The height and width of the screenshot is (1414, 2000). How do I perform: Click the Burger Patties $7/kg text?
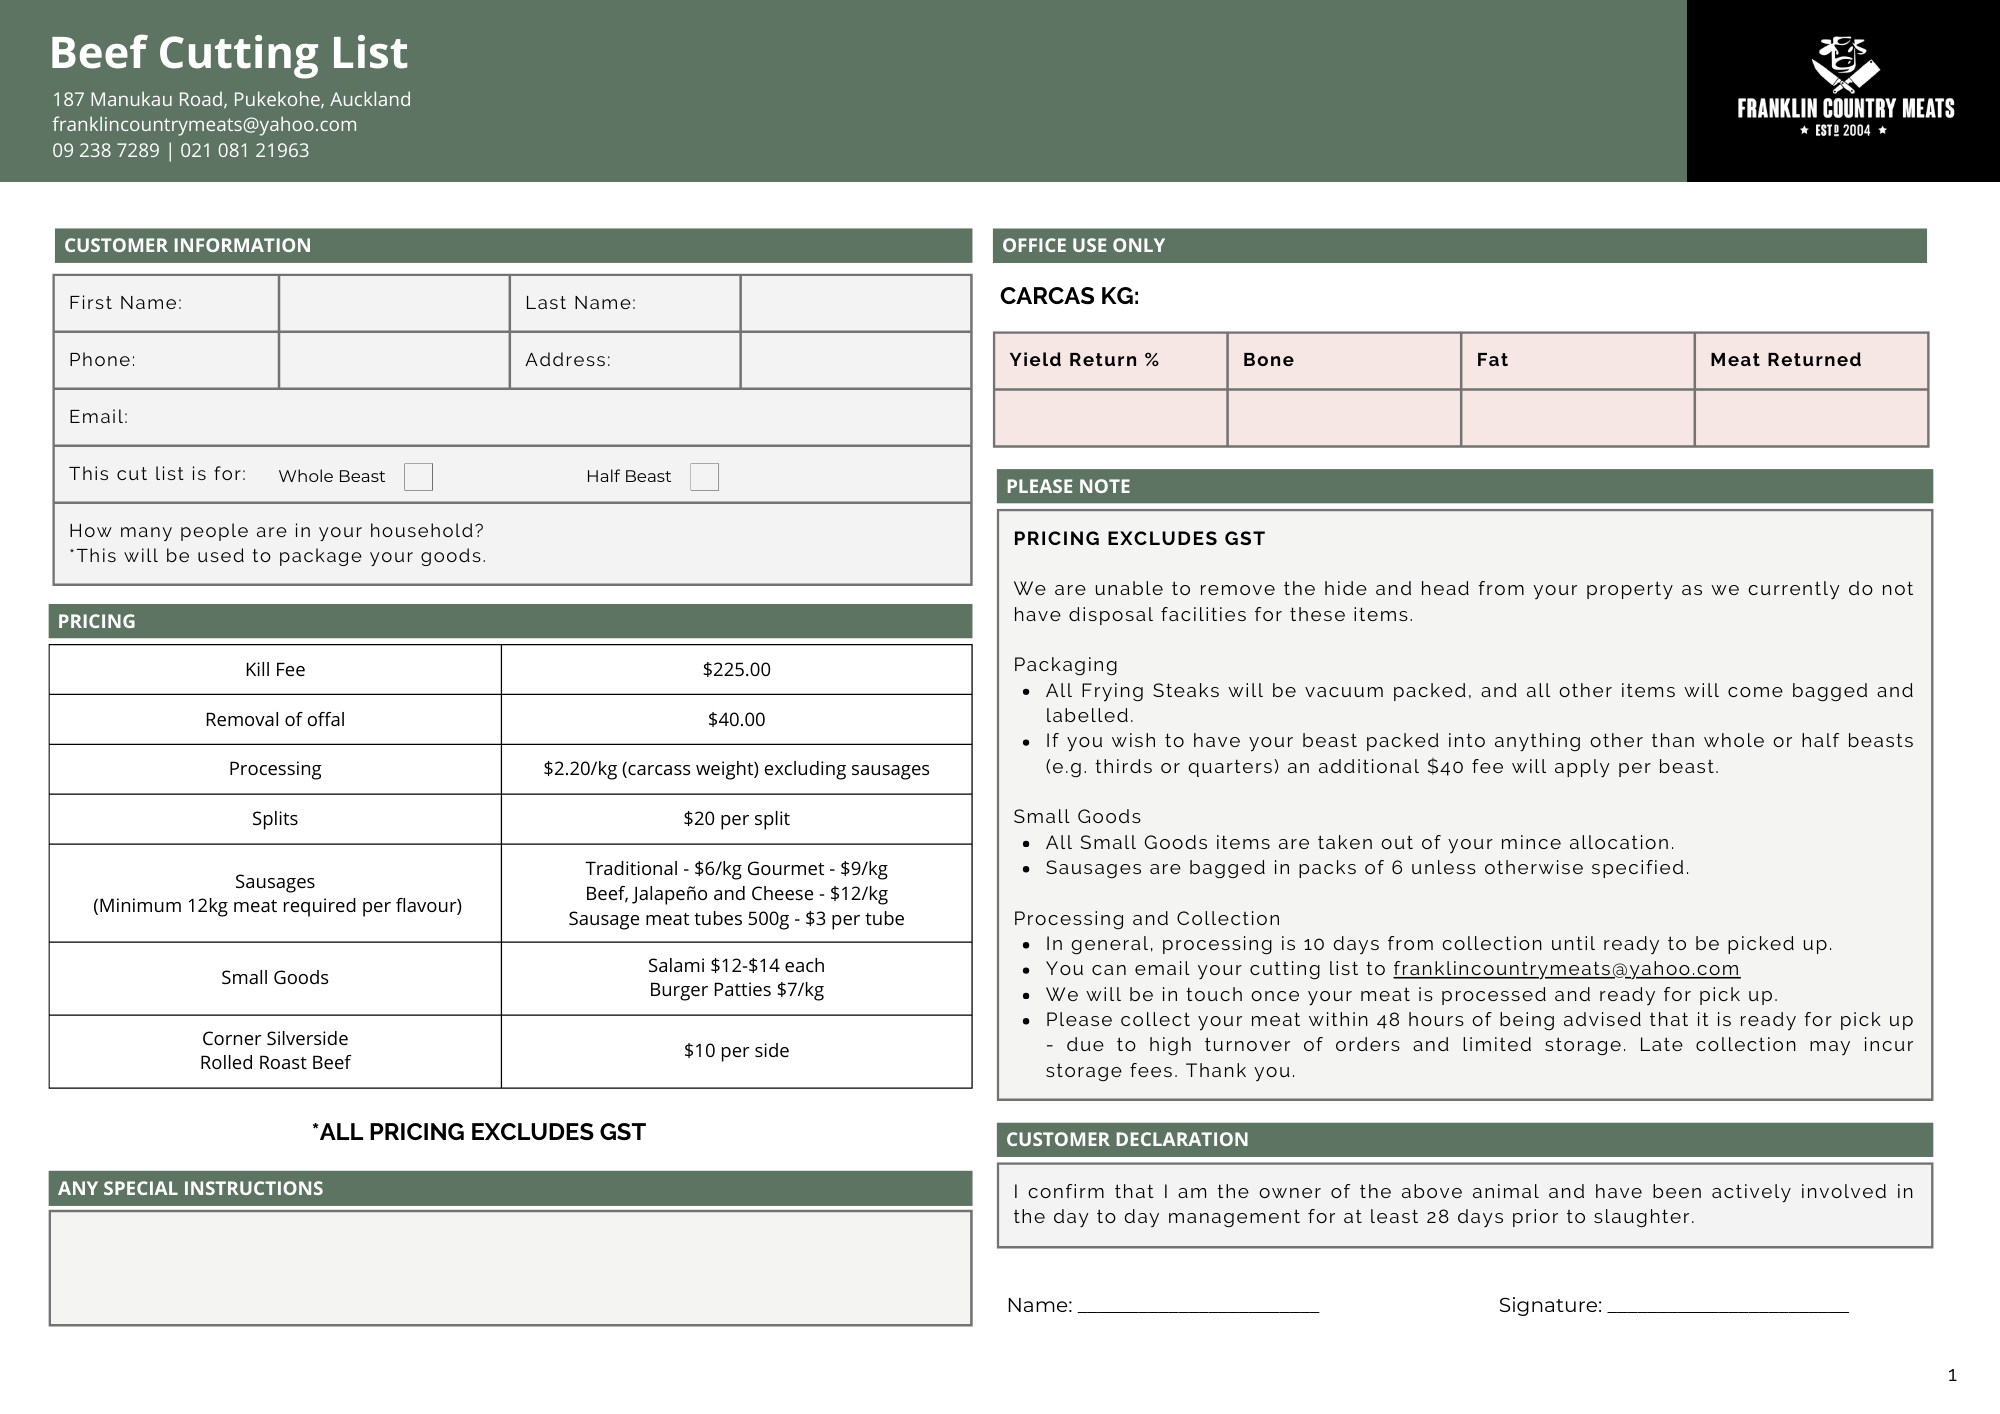pyautogui.click(x=736, y=990)
